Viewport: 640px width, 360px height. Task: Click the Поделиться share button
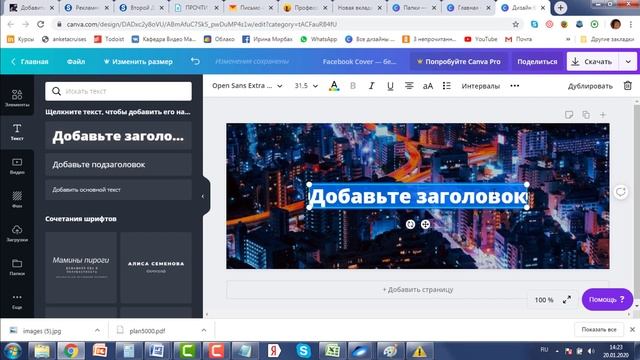(537, 62)
